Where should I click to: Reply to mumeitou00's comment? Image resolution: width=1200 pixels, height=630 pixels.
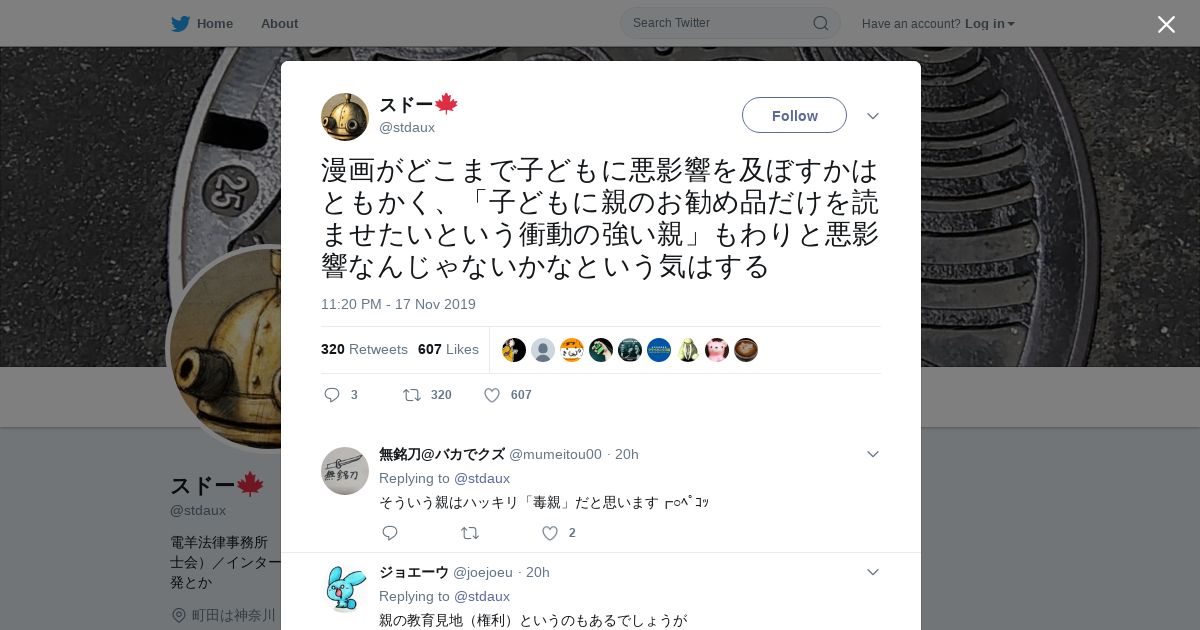click(x=390, y=533)
